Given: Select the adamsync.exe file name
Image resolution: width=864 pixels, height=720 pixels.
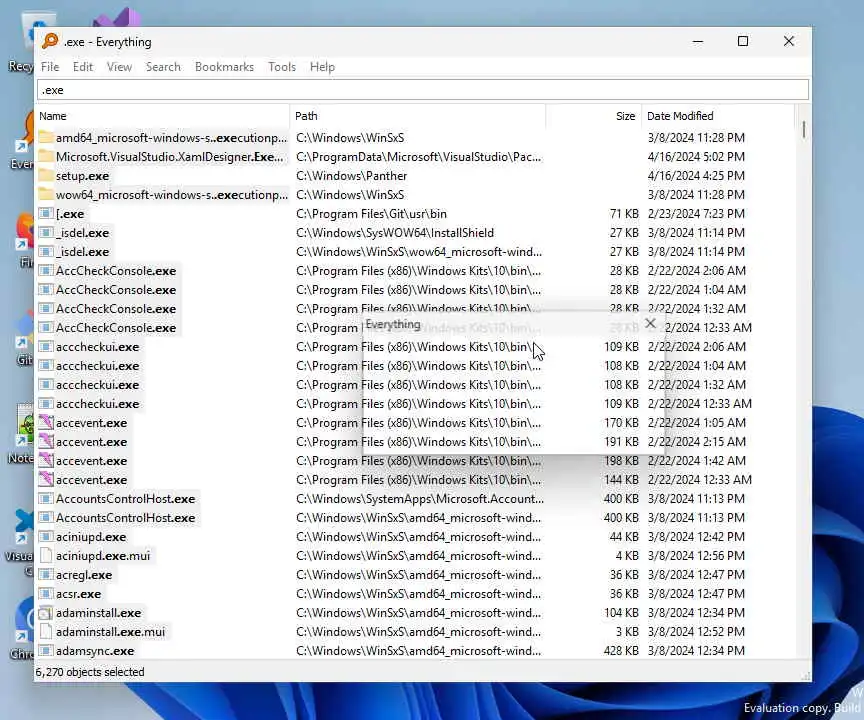Looking at the screenshot, I should click(x=95, y=651).
